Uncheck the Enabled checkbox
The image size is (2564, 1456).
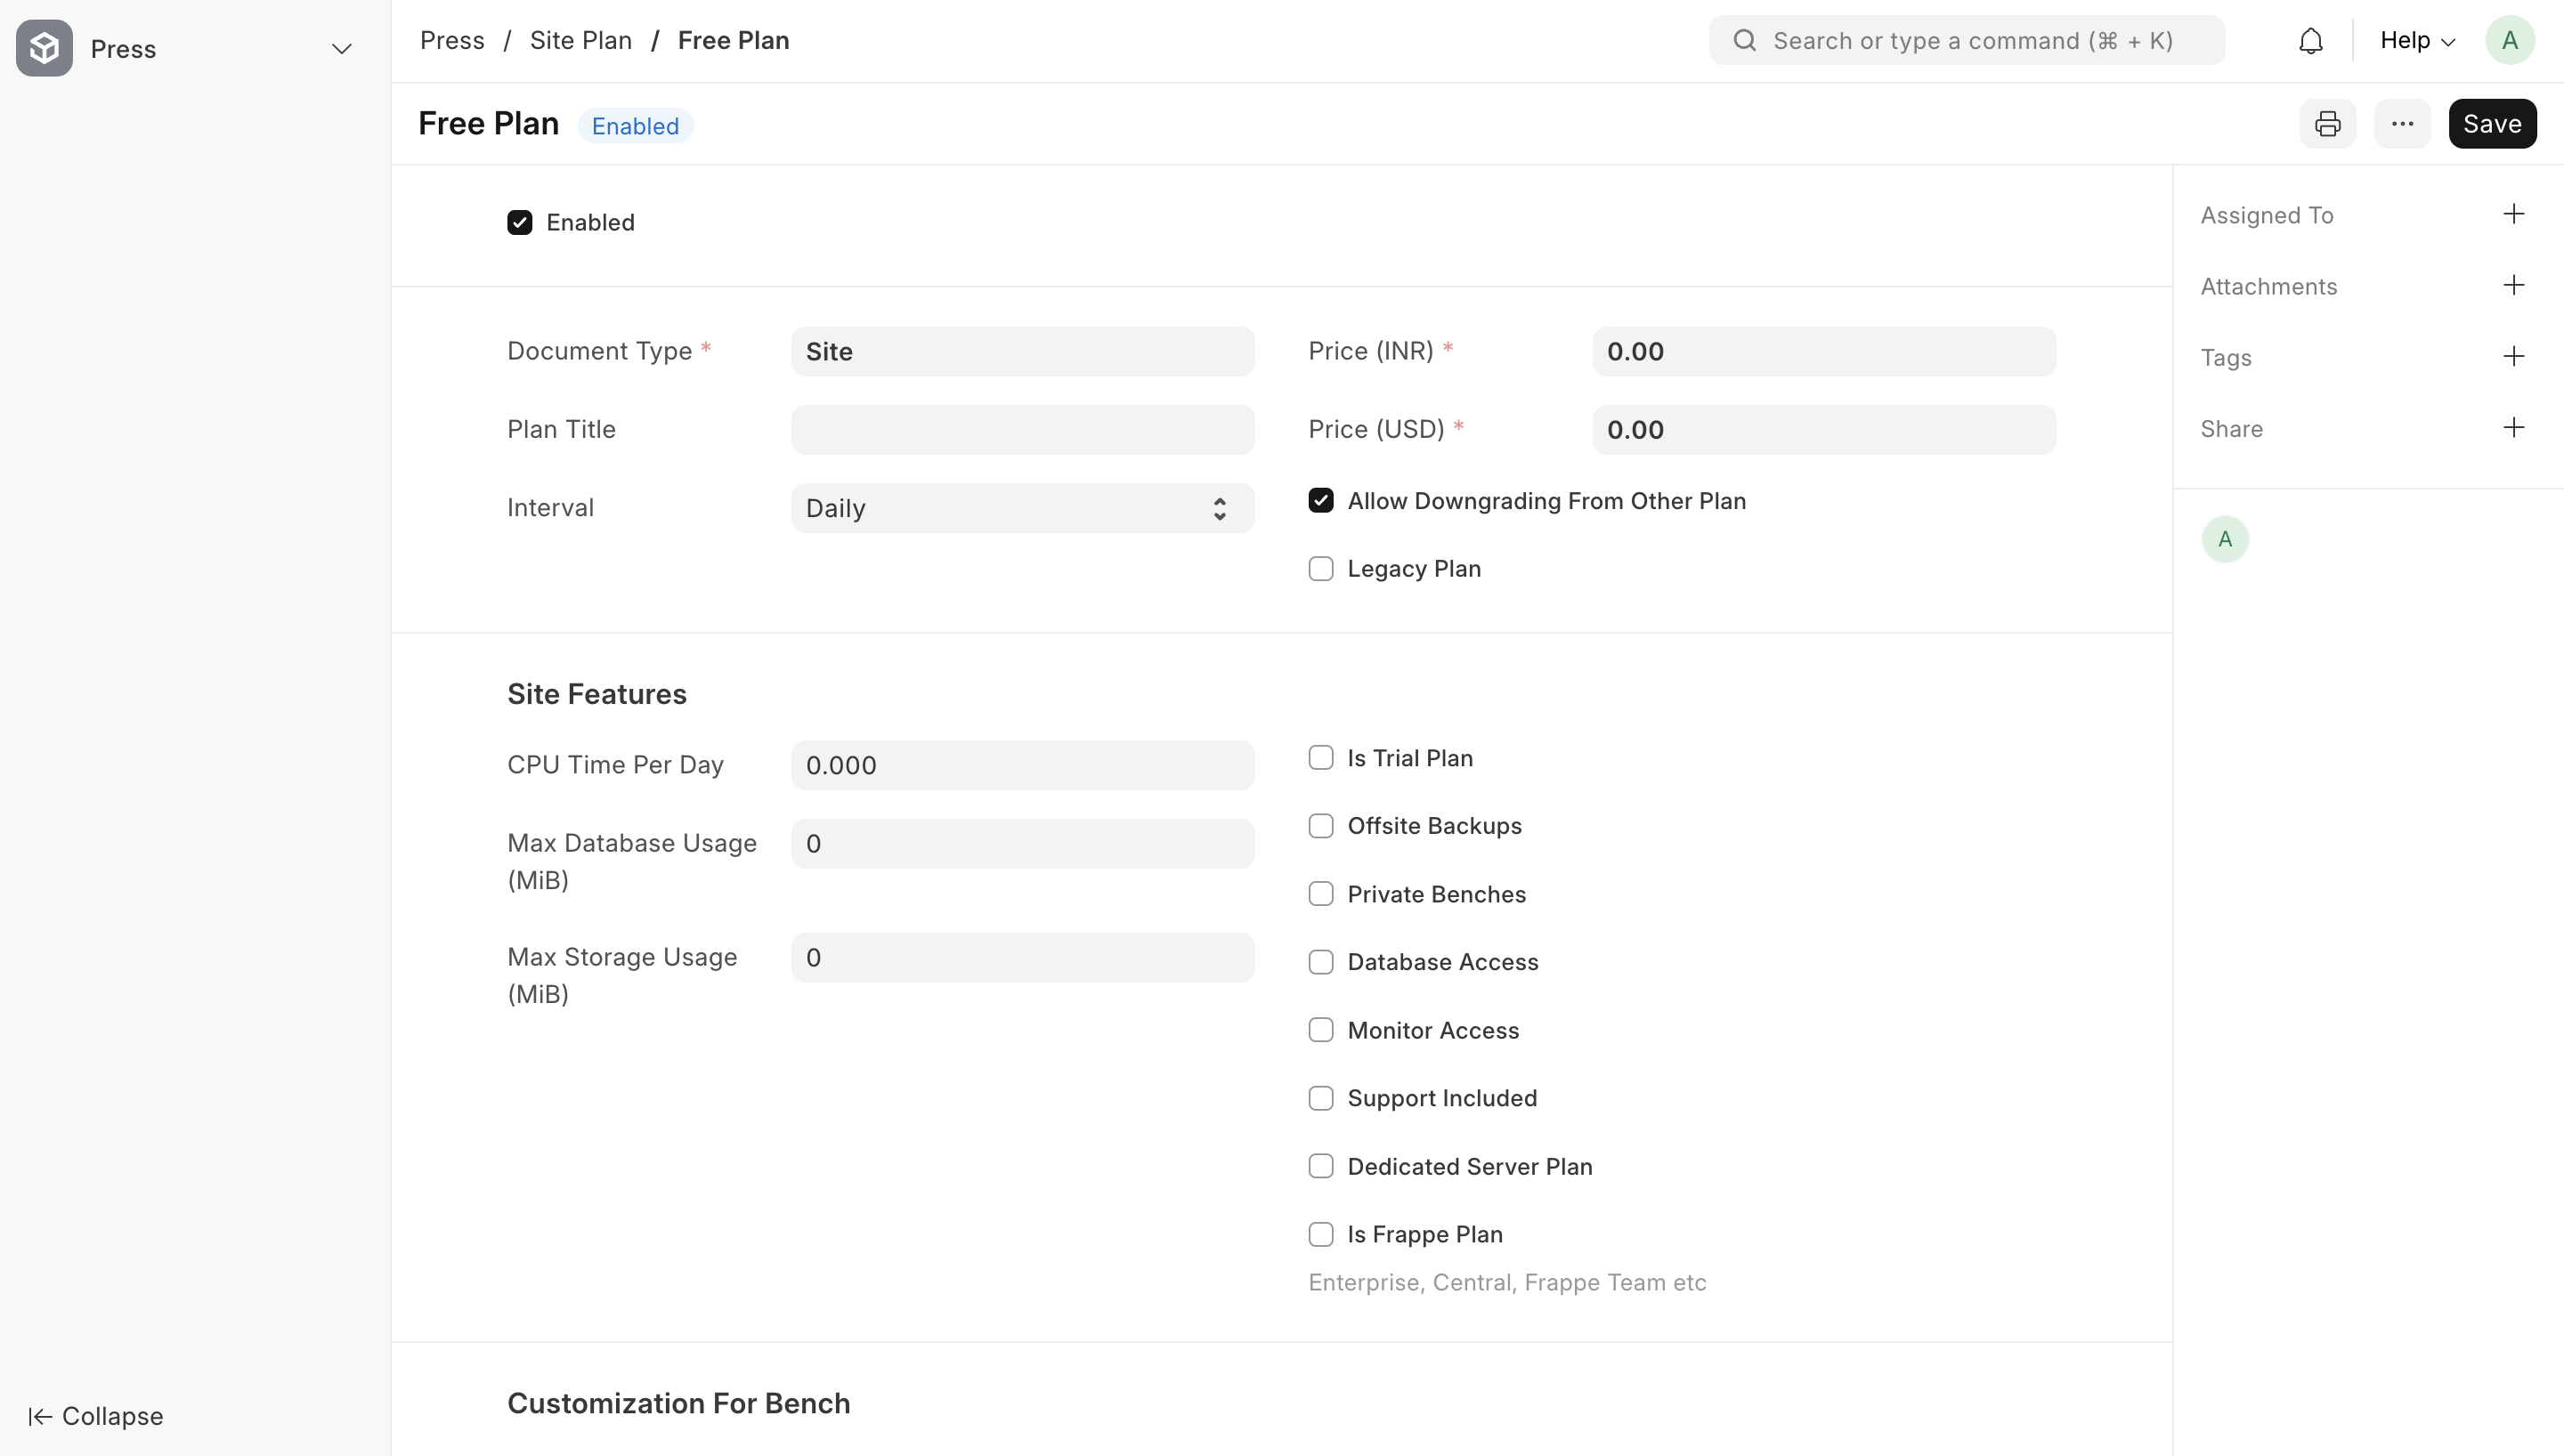(519, 222)
